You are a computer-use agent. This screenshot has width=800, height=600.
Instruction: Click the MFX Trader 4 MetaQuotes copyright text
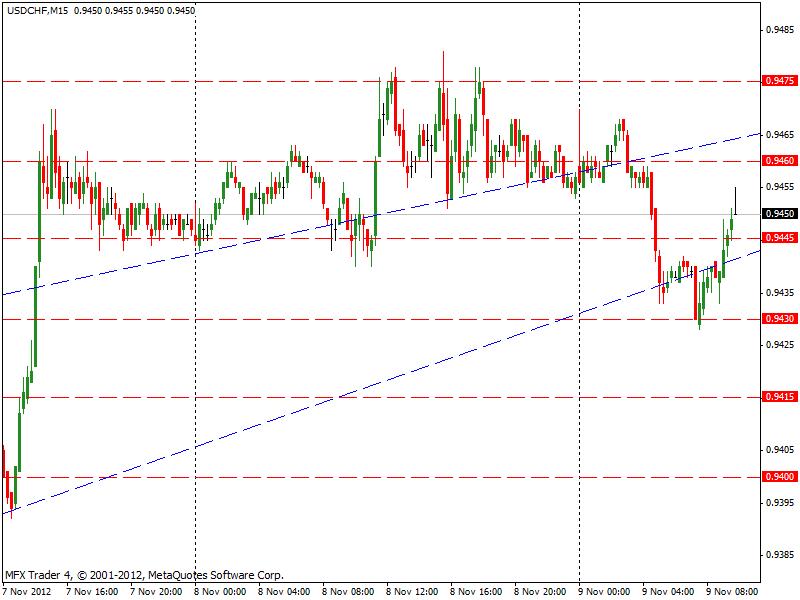144,575
